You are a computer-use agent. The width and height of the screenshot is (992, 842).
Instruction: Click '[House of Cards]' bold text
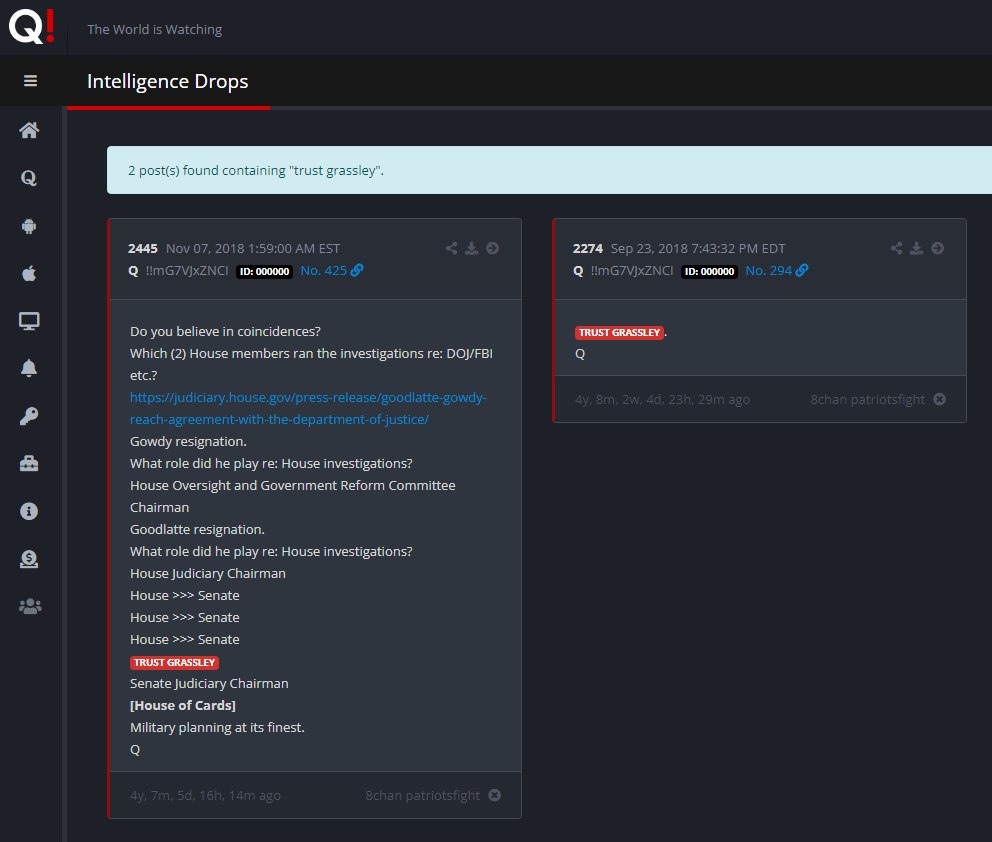[183, 705]
